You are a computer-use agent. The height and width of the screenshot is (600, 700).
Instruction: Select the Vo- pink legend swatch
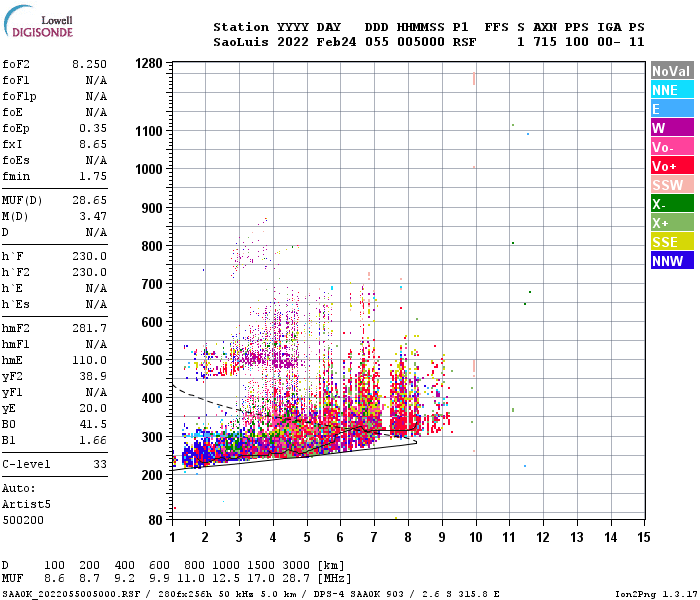point(672,147)
